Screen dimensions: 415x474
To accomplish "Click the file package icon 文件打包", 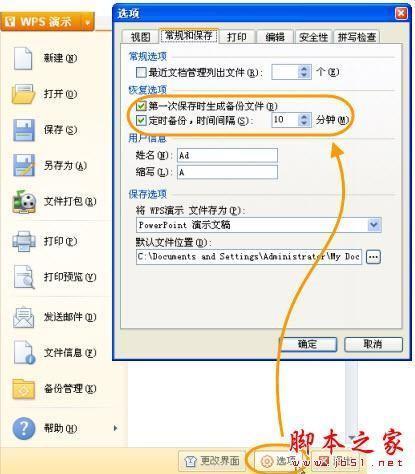I will click(24, 202).
